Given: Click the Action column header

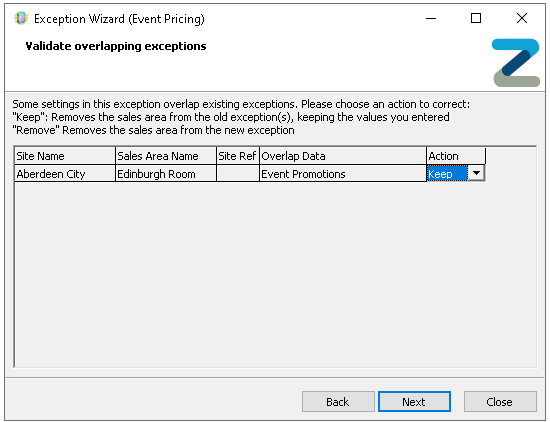Looking at the screenshot, I should click(x=456, y=156).
